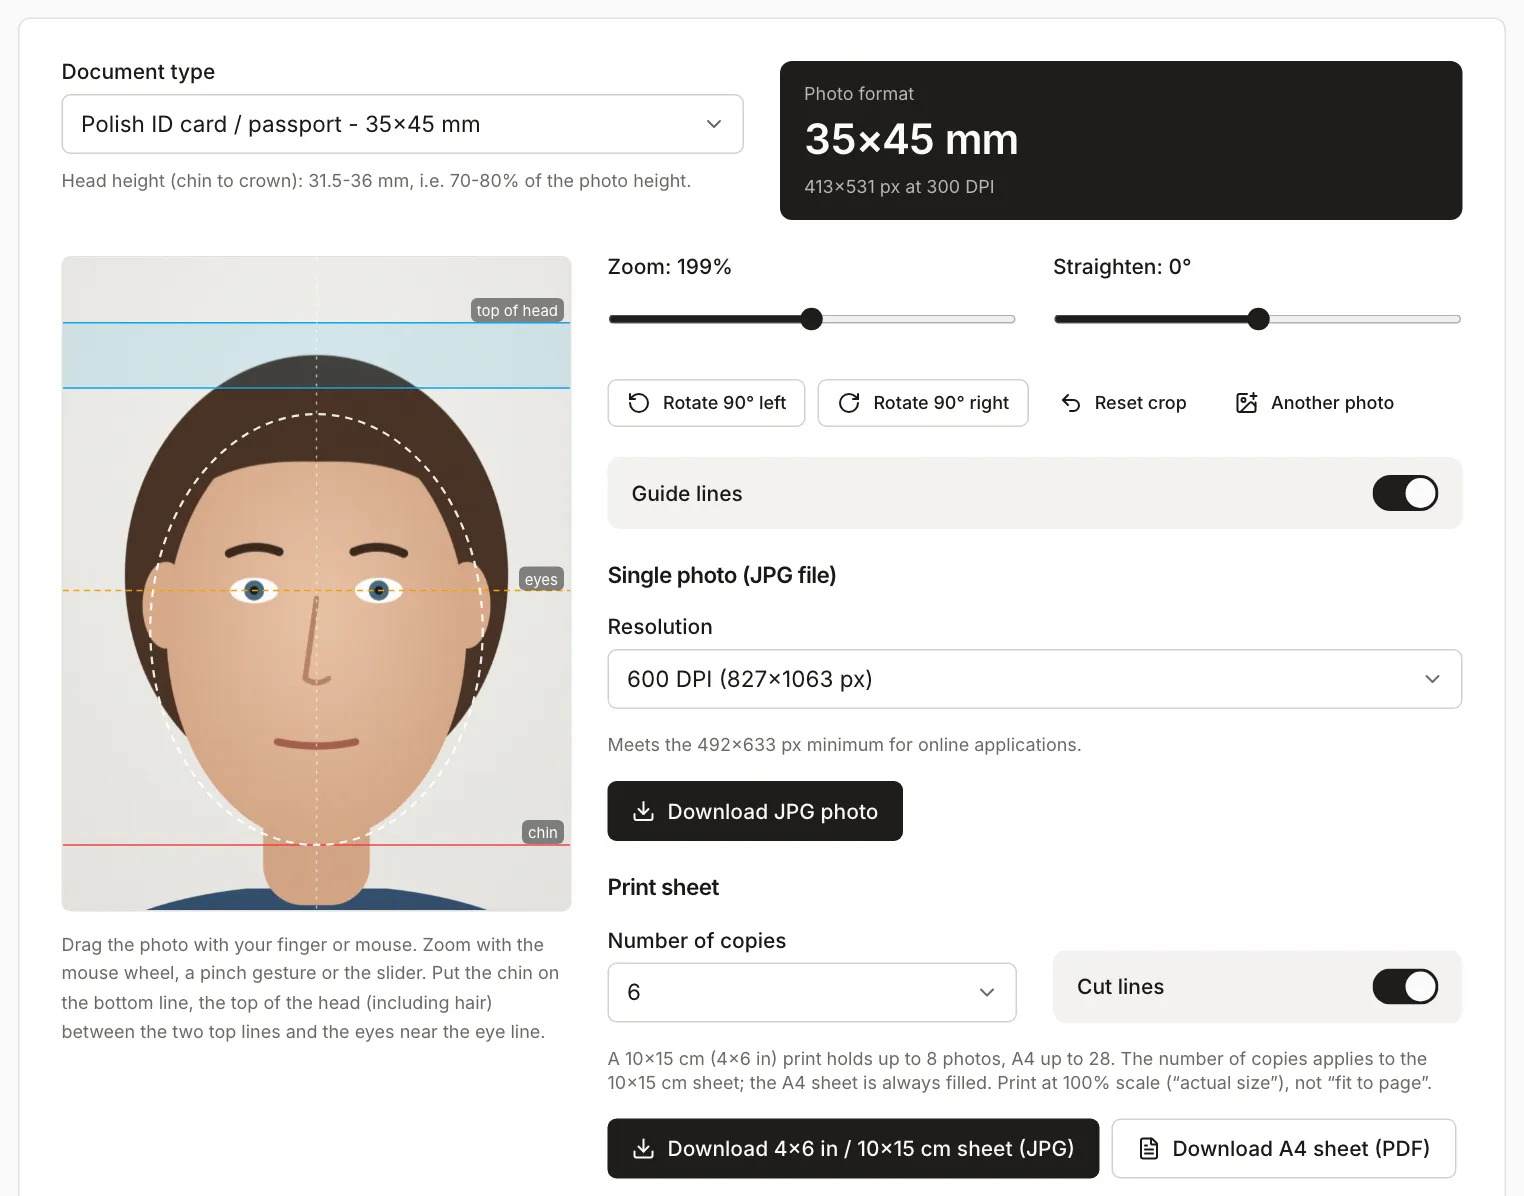1524x1196 pixels.
Task: Click the 'Head height (chin to crown)' hint text
Action: (x=376, y=181)
